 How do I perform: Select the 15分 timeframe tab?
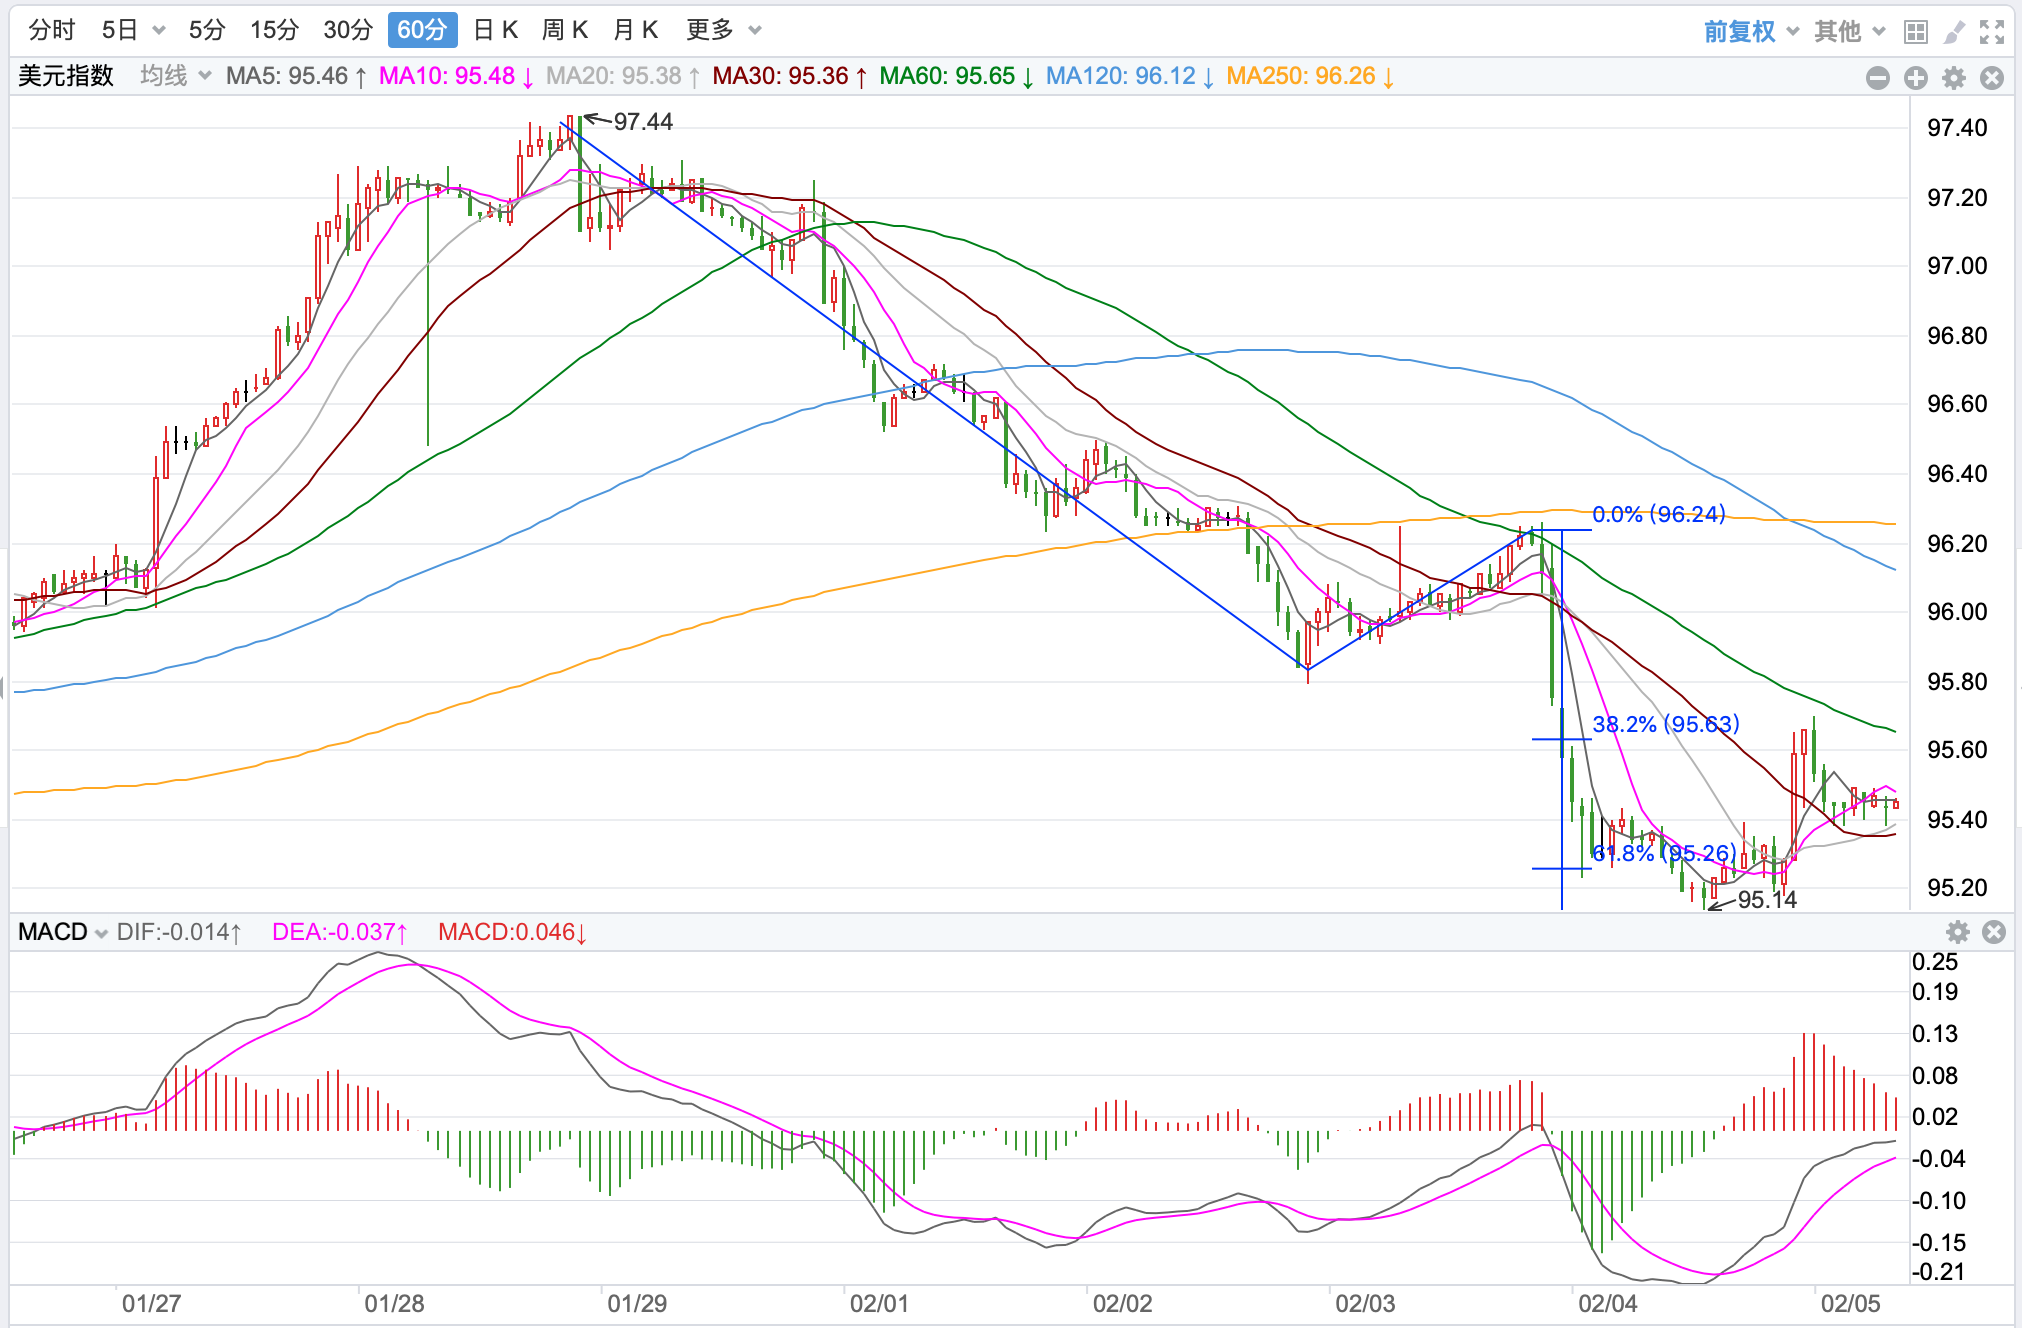tap(274, 30)
